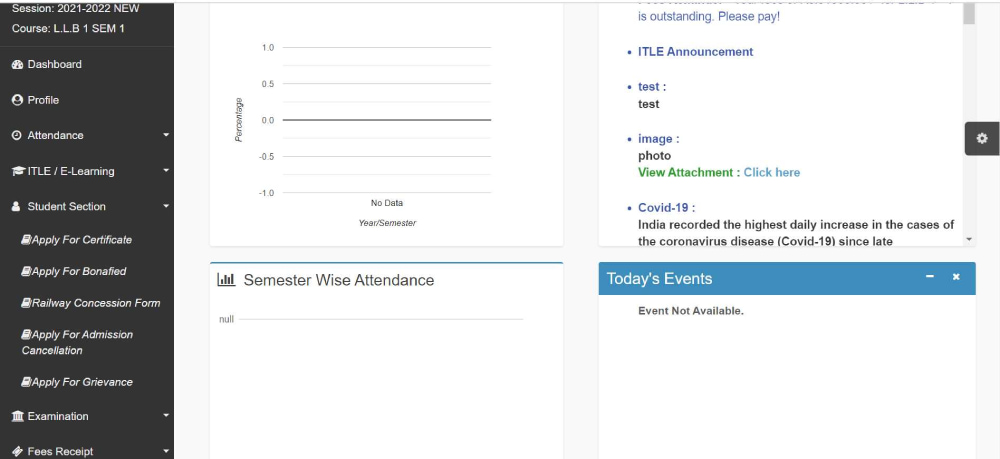
Task: Expand the ITLE / E-Learning submenu arrow
Action: point(166,171)
